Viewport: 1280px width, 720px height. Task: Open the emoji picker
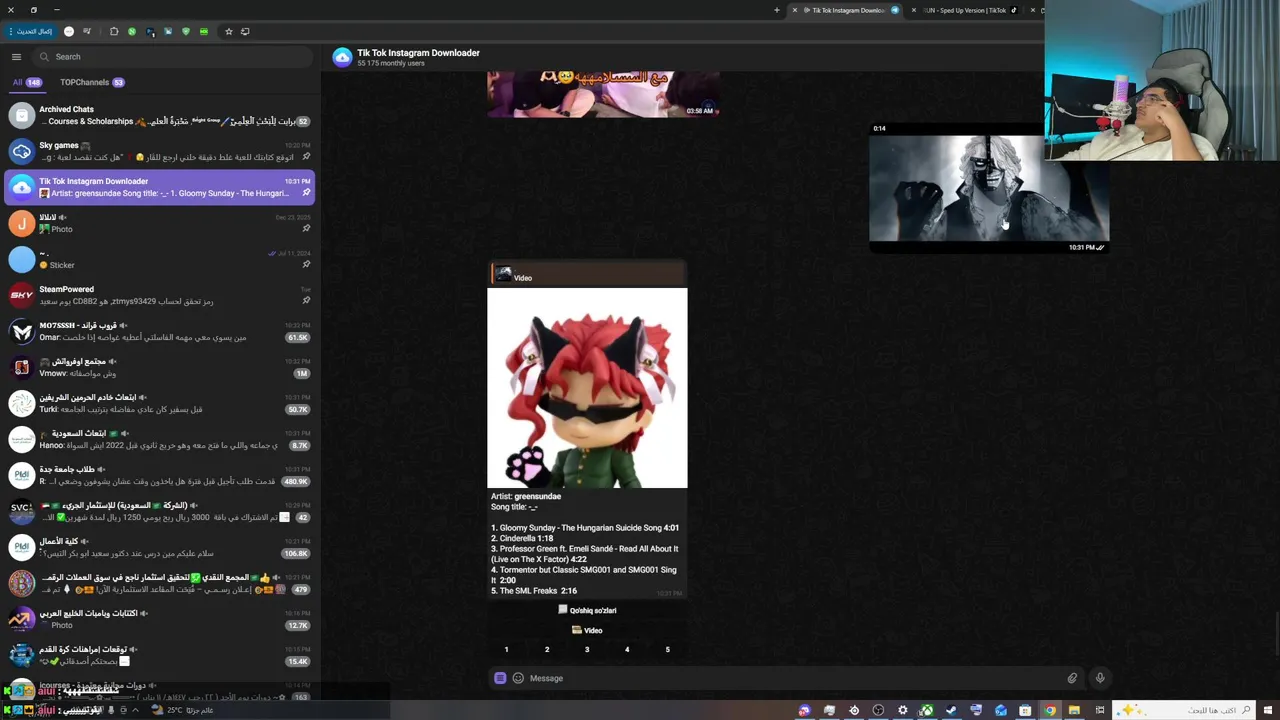pyautogui.click(x=518, y=678)
